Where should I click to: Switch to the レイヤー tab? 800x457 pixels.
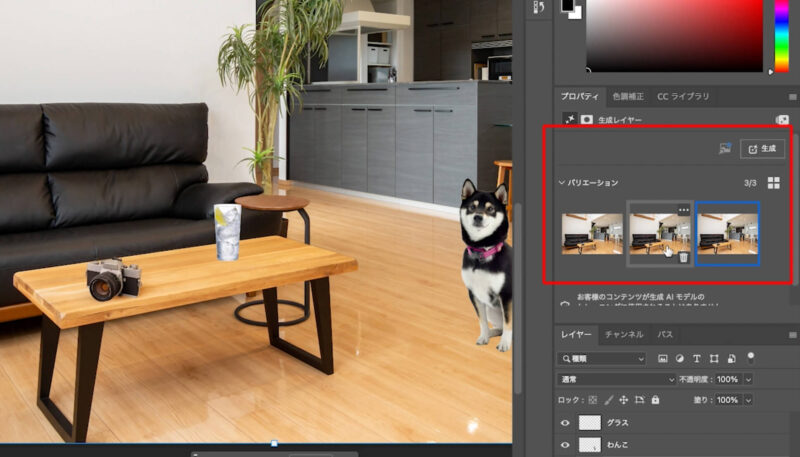[x=577, y=335]
